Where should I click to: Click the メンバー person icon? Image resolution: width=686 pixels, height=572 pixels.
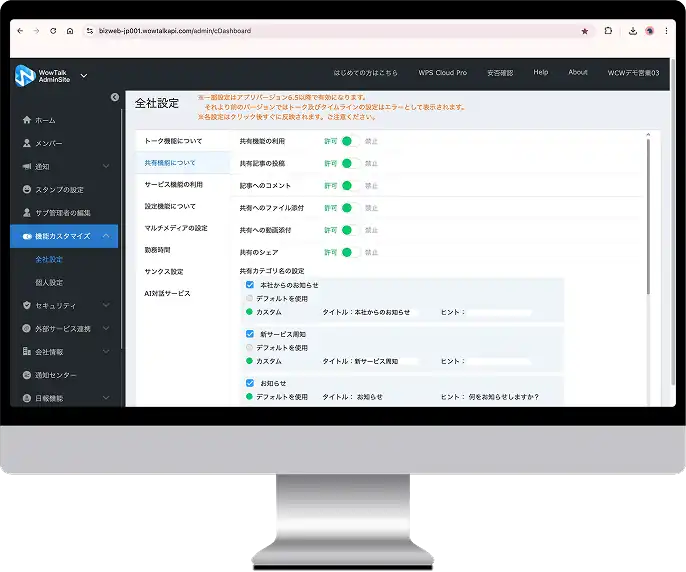point(27,143)
